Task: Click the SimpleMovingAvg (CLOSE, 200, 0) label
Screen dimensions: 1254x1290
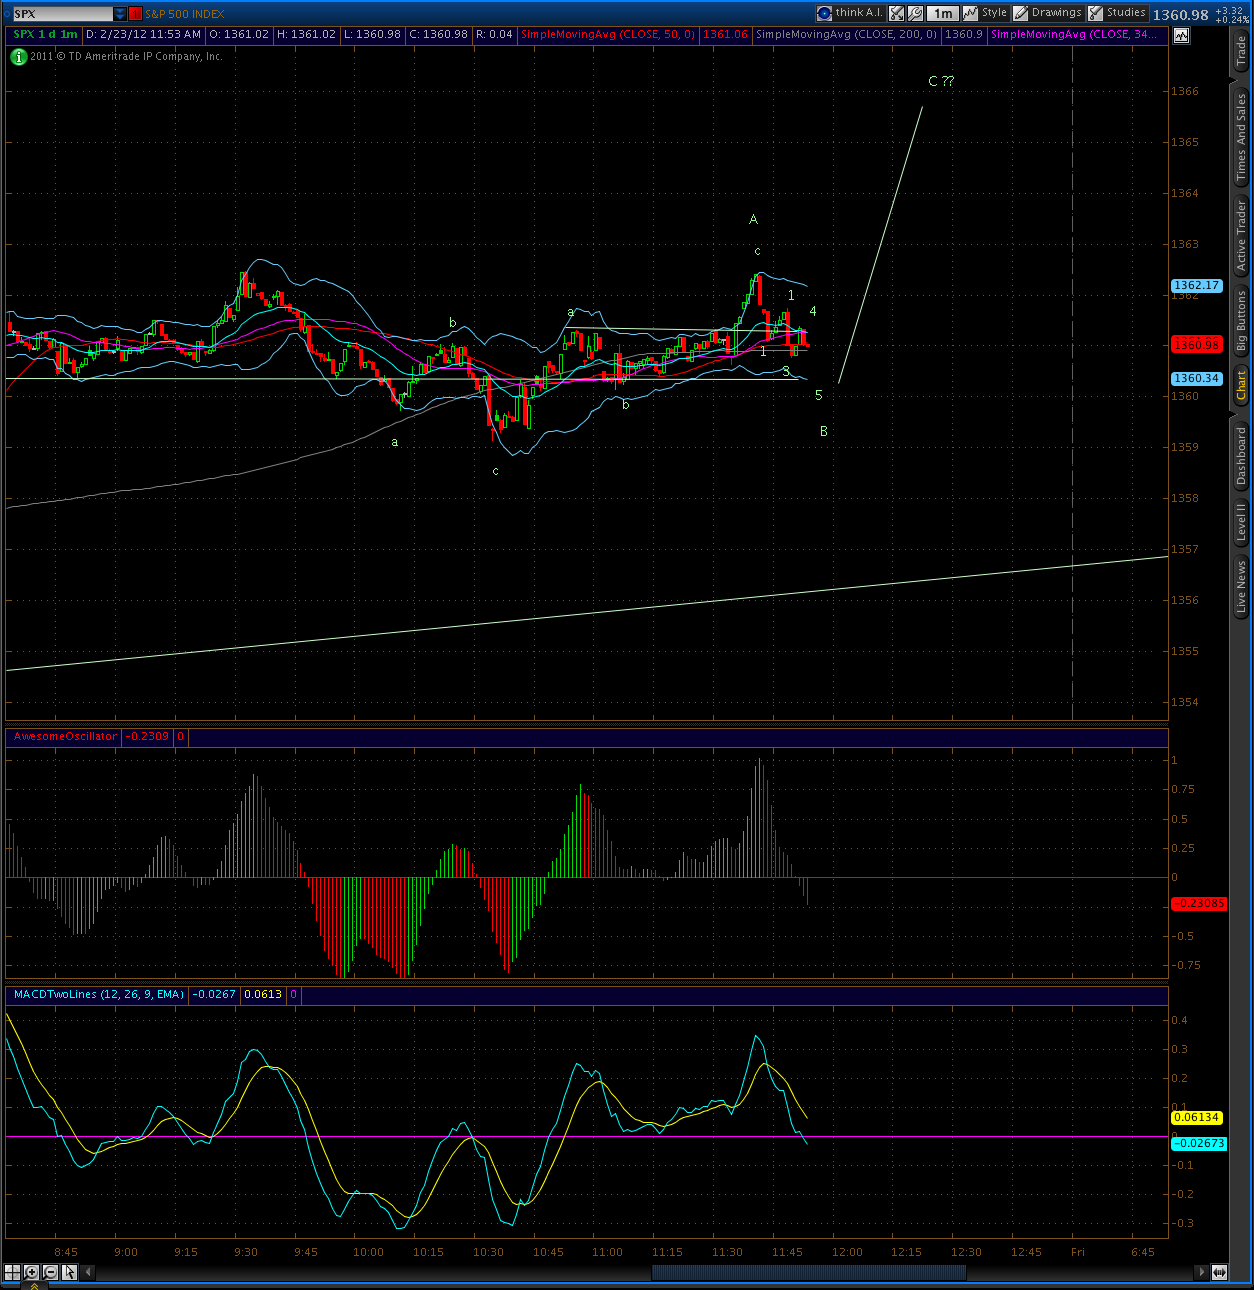Action: pos(847,34)
